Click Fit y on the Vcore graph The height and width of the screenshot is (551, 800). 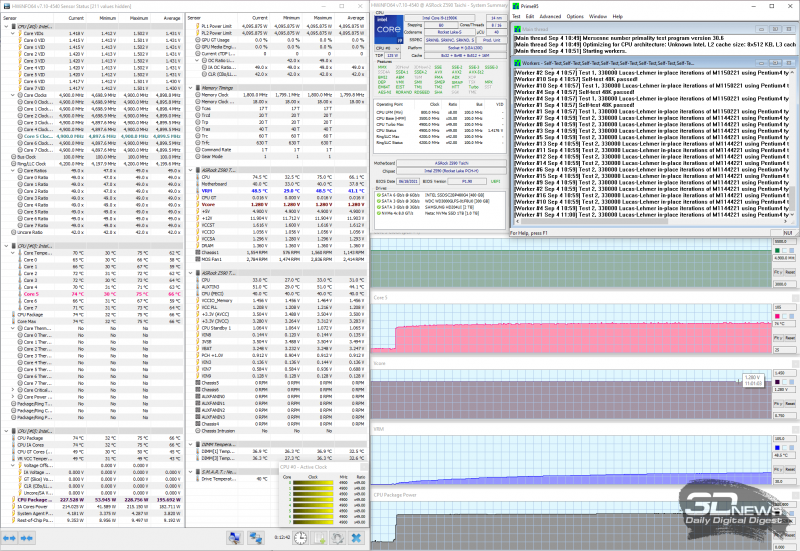[x=778, y=404]
